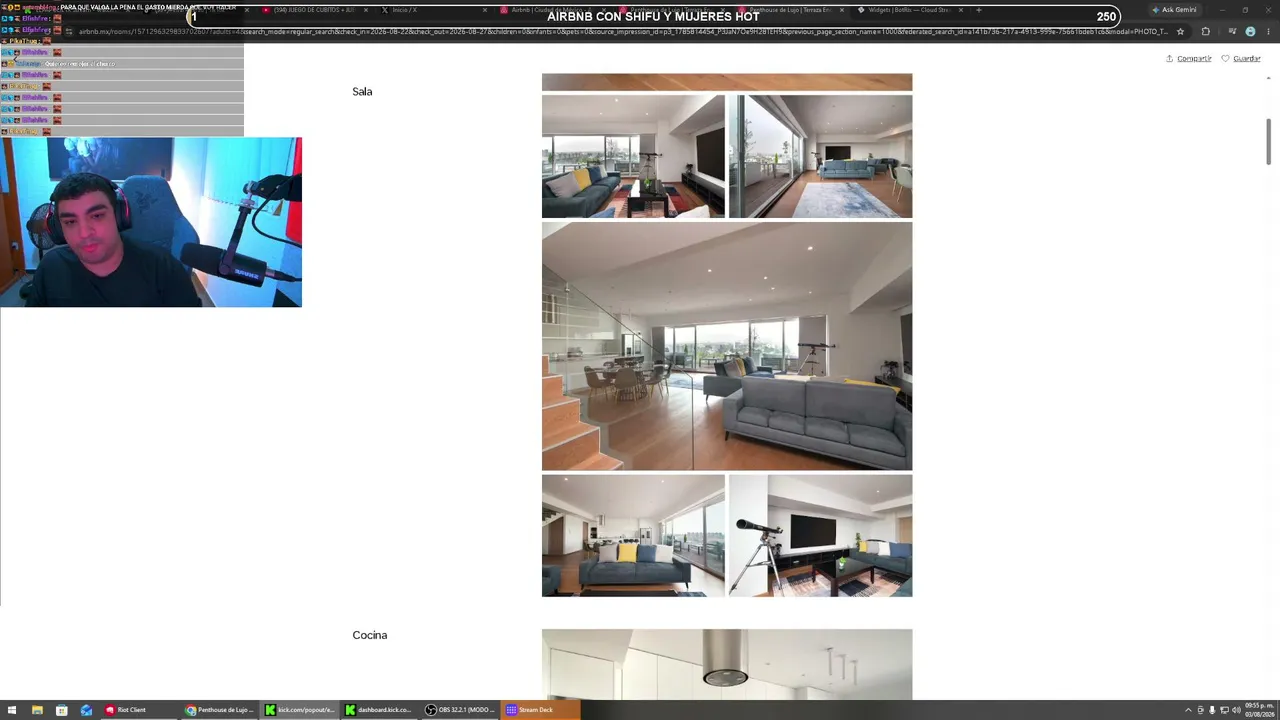Open the large living room photo with staircase
The height and width of the screenshot is (720, 1280).
tap(727, 346)
